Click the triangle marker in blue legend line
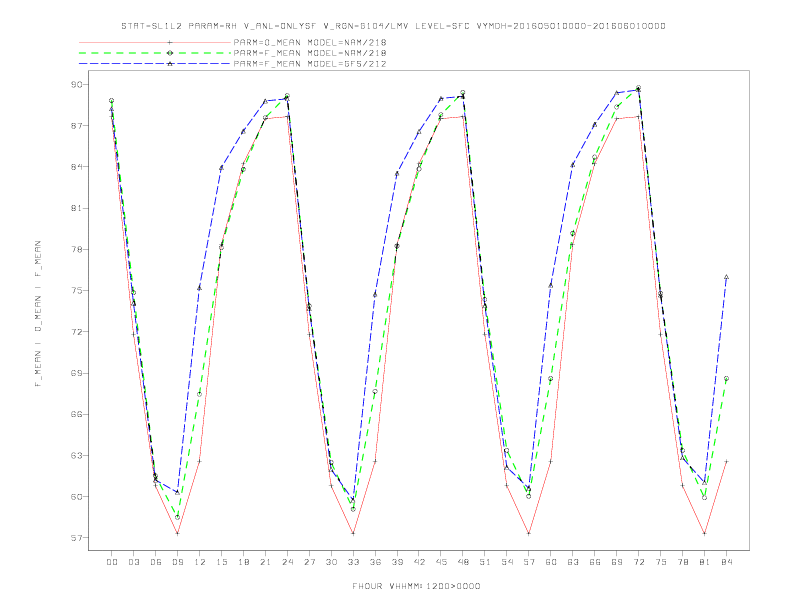Image resolution: width=792 pixels, height=612 pixels. pos(170,64)
